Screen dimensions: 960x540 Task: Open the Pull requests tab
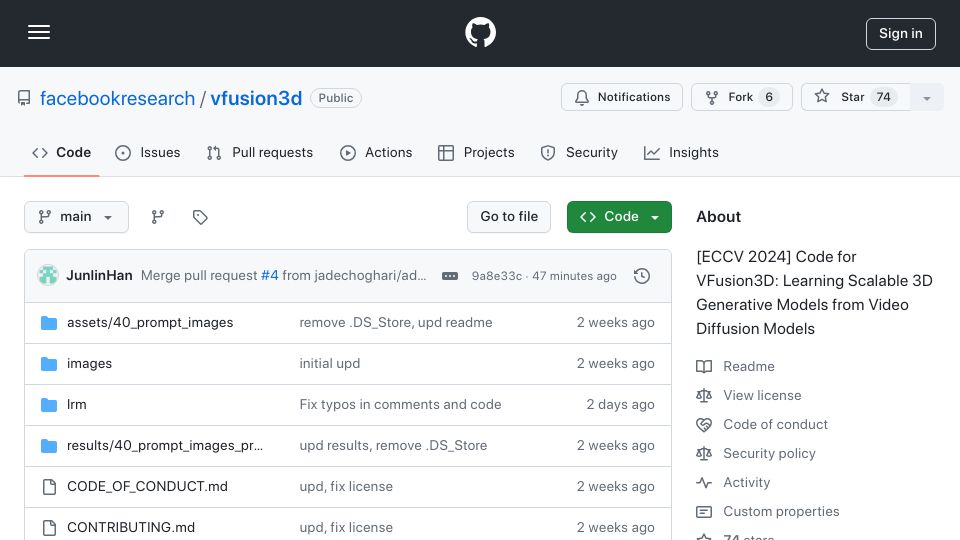coord(260,152)
